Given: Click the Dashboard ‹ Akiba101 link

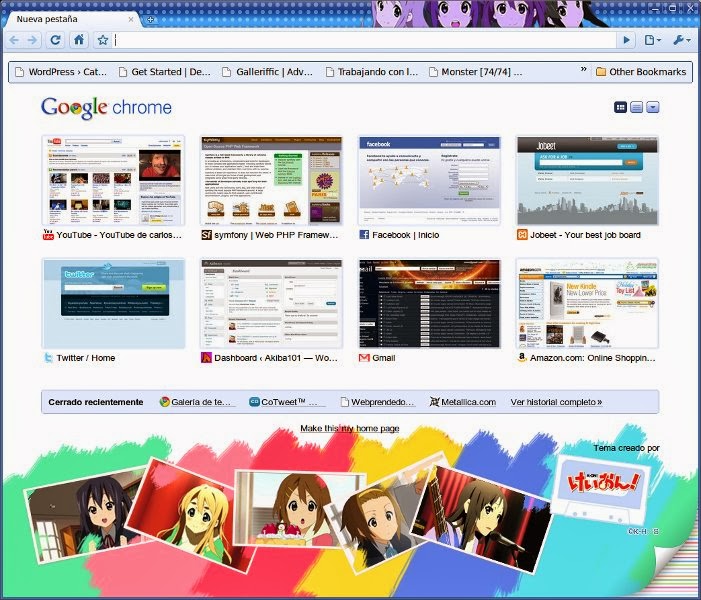Looking at the screenshot, I should [x=276, y=358].
